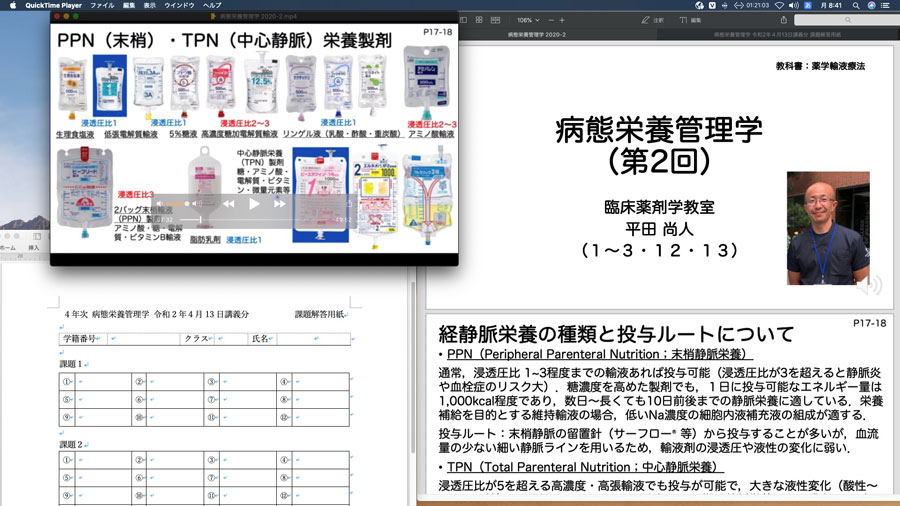The height and width of the screenshot is (506, 900).
Task: Switch to the 病態栄養管理学 2020-2 tab
Action: pyautogui.click(x=537, y=34)
